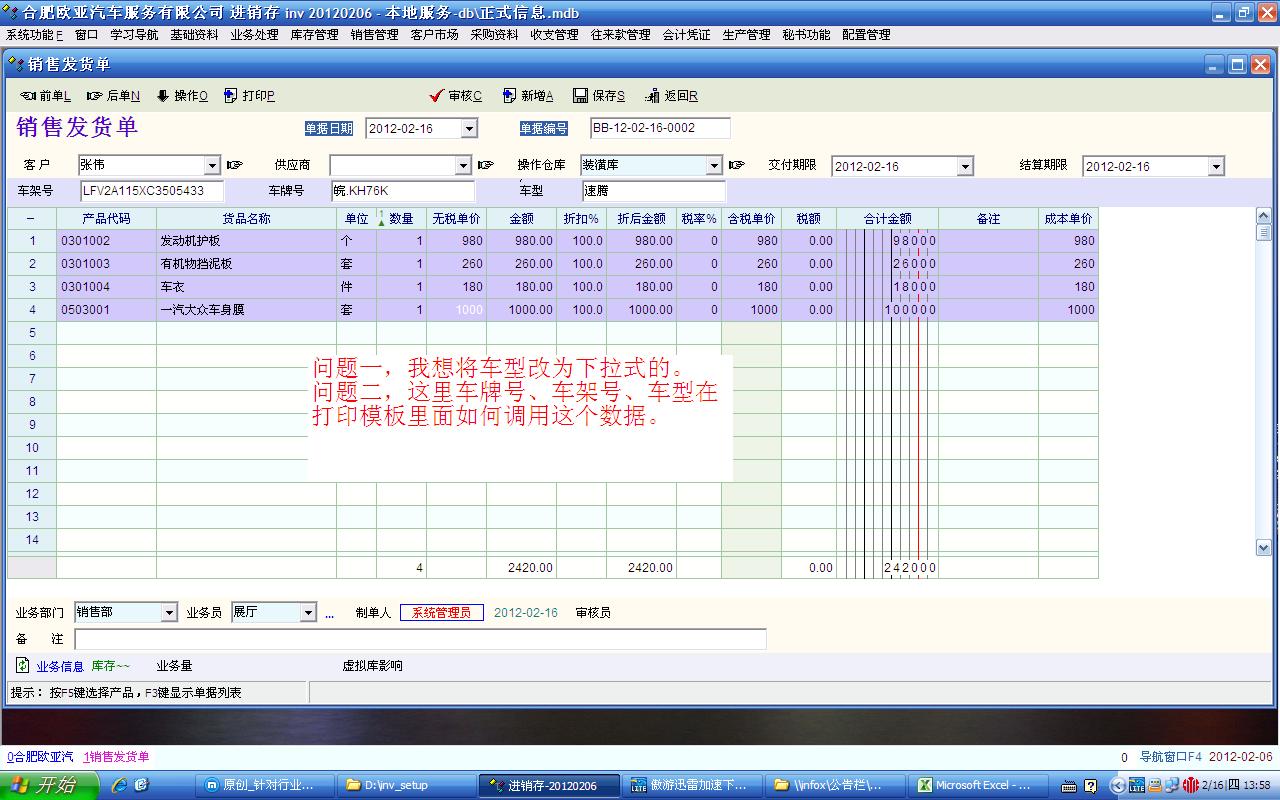Go to next document with 后单 icon
This screenshot has height=800, width=1280.
click(95, 96)
